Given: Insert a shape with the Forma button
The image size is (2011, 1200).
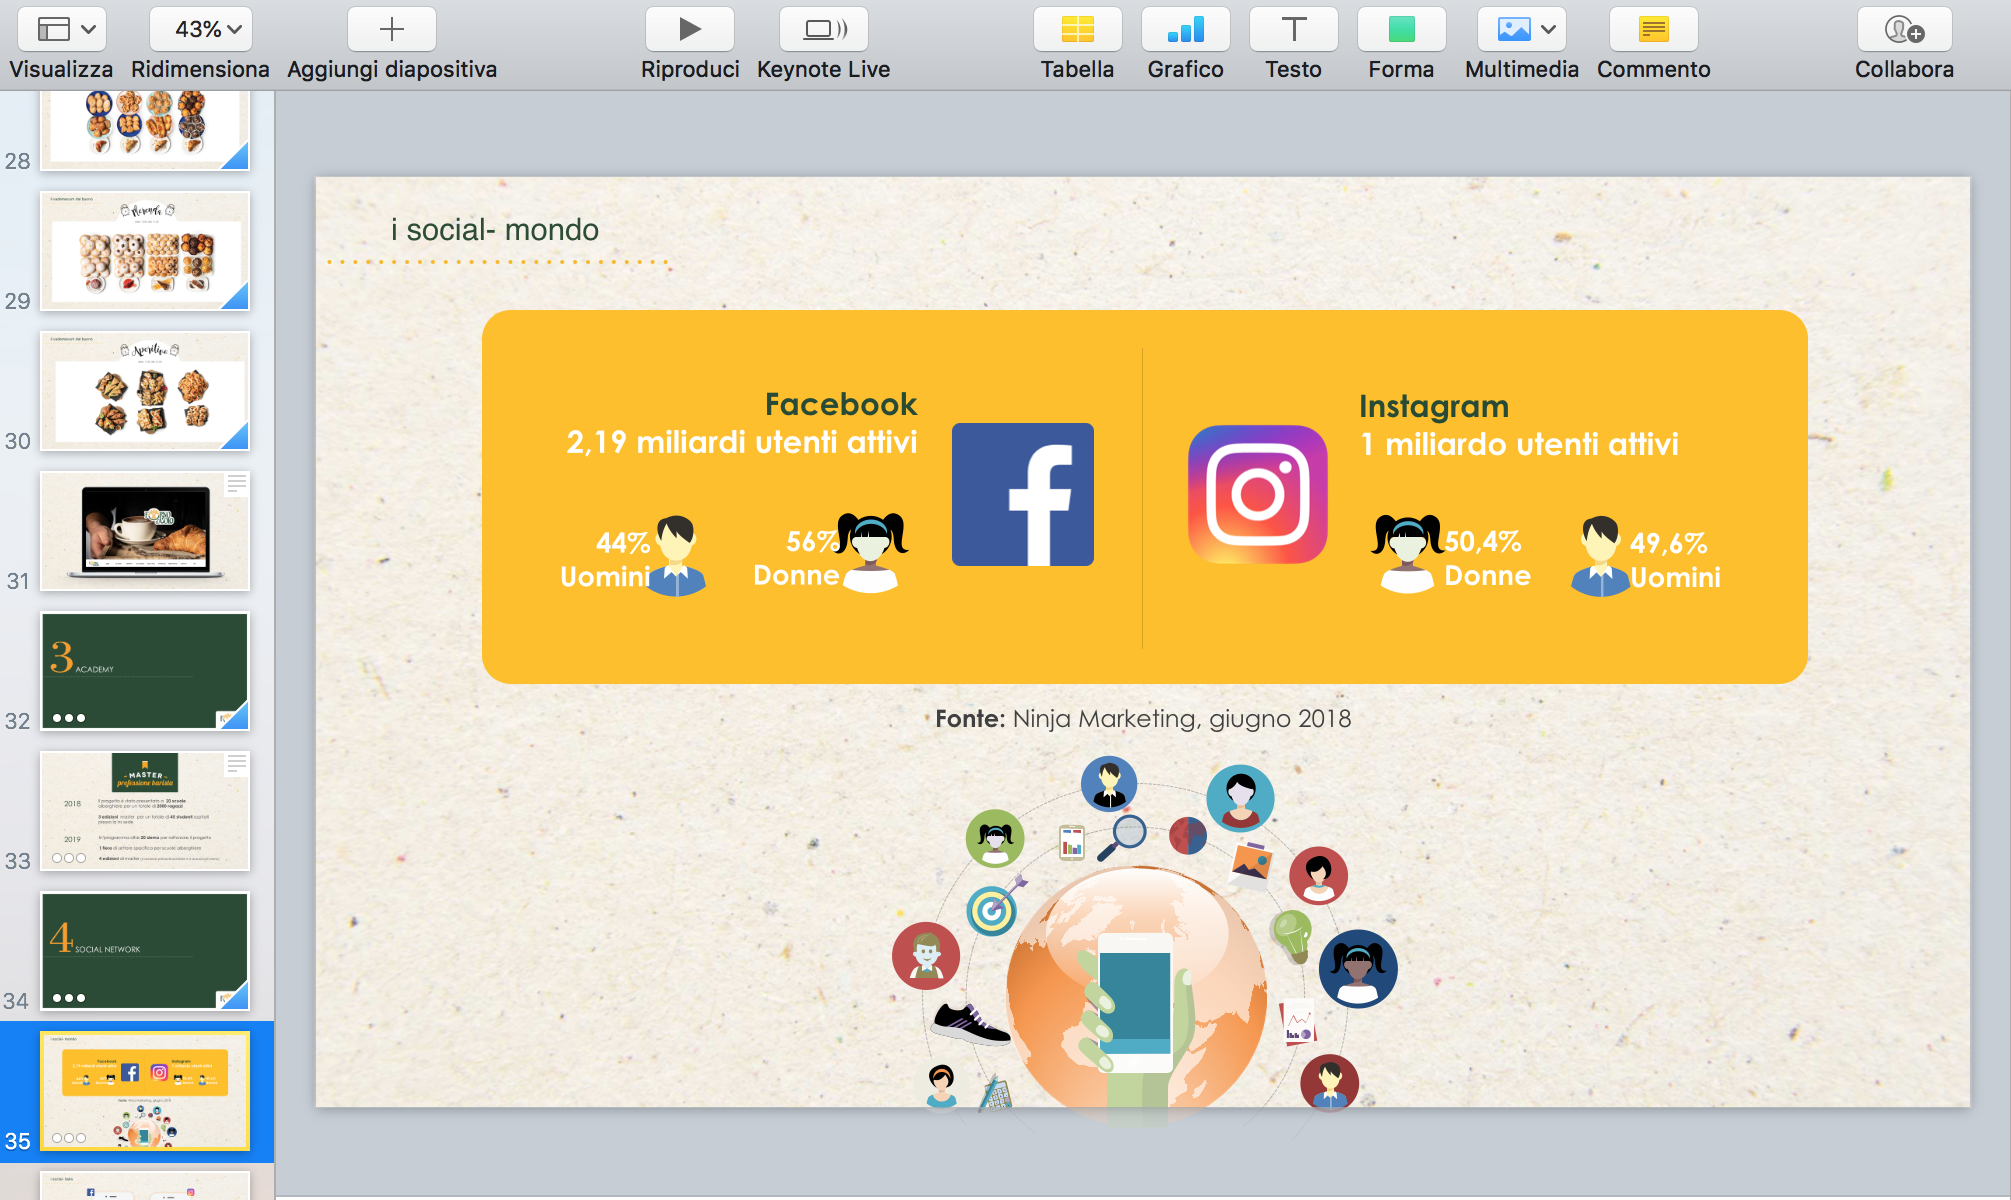Looking at the screenshot, I should (x=1401, y=29).
